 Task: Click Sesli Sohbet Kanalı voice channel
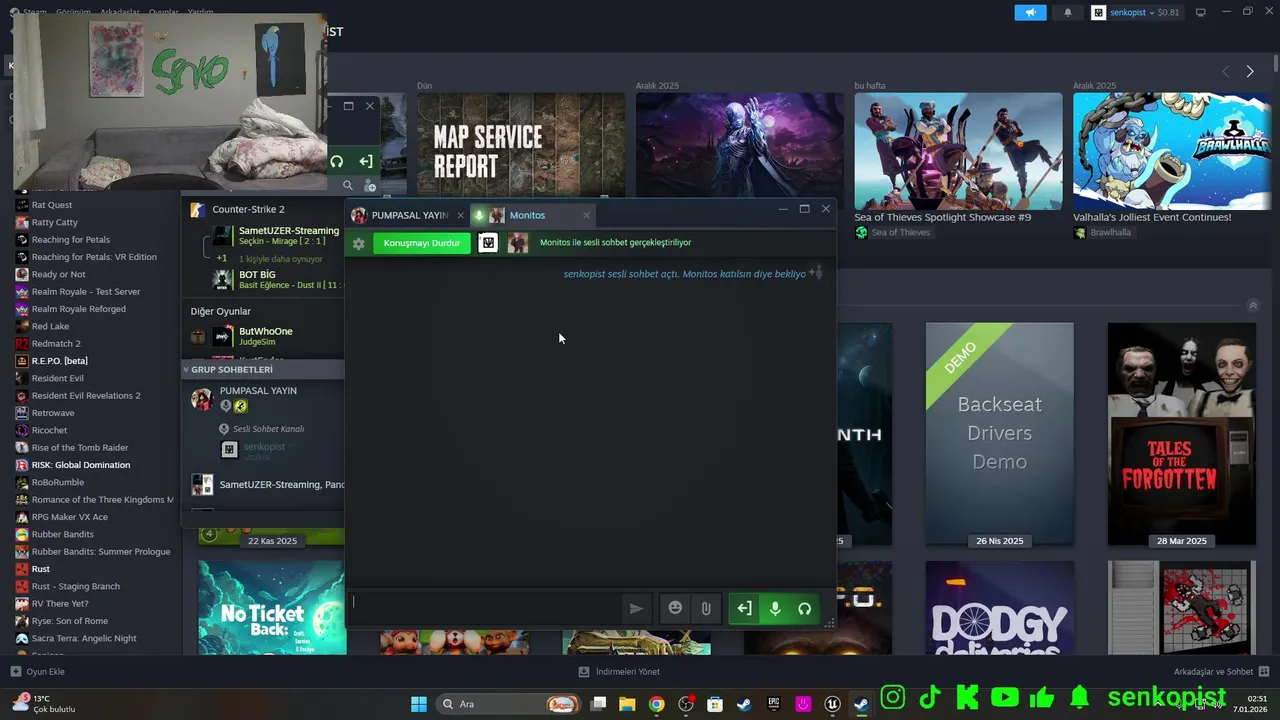[268, 429]
